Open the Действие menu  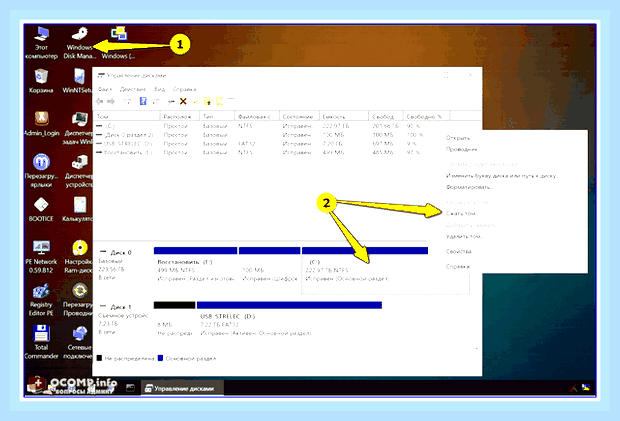[x=133, y=89]
